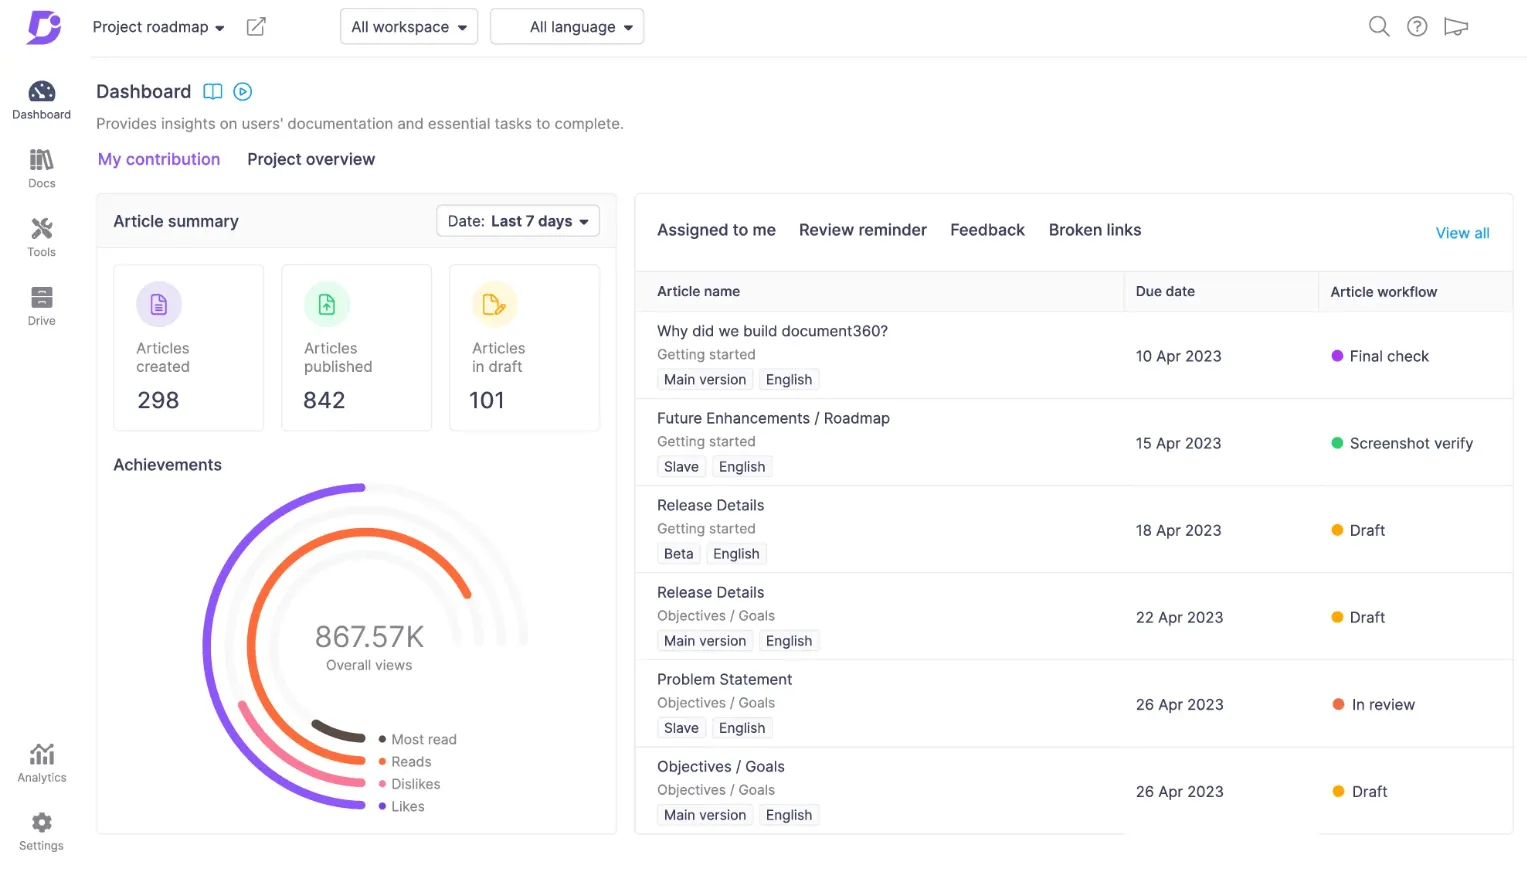Image resolution: width=1527 pixels, height=874 pixels.
Task: Expand the Project roadmap dropdown
Action: click(x=158, y=27)
